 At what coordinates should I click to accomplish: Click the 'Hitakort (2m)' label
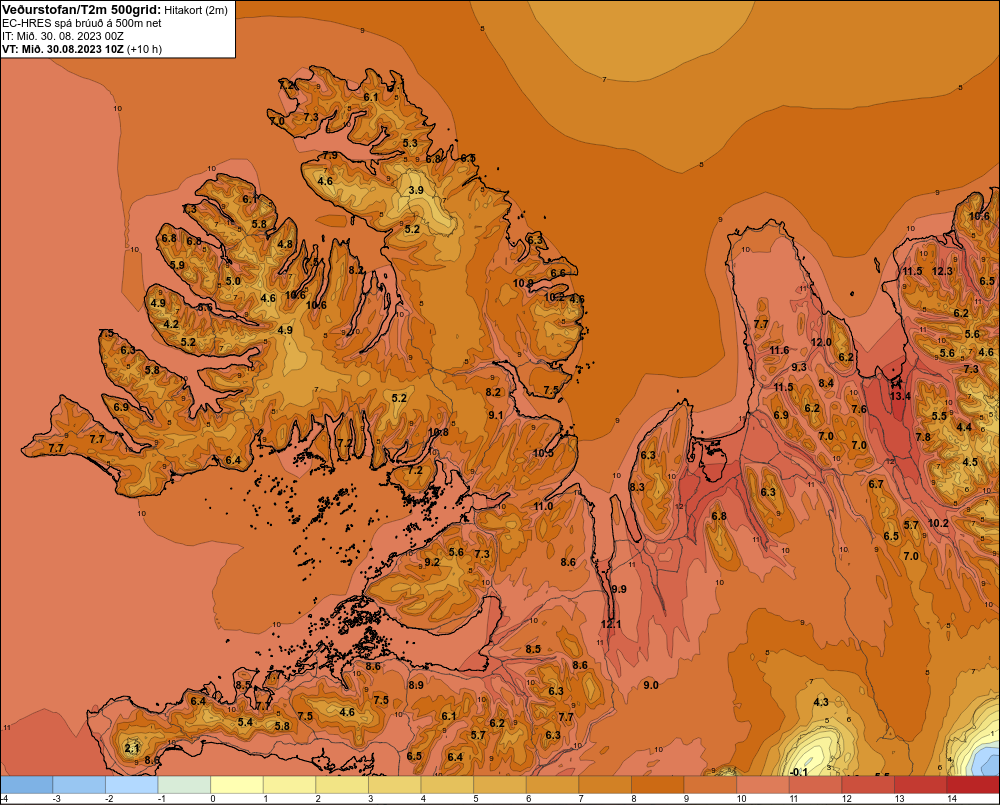coord(196,10)
